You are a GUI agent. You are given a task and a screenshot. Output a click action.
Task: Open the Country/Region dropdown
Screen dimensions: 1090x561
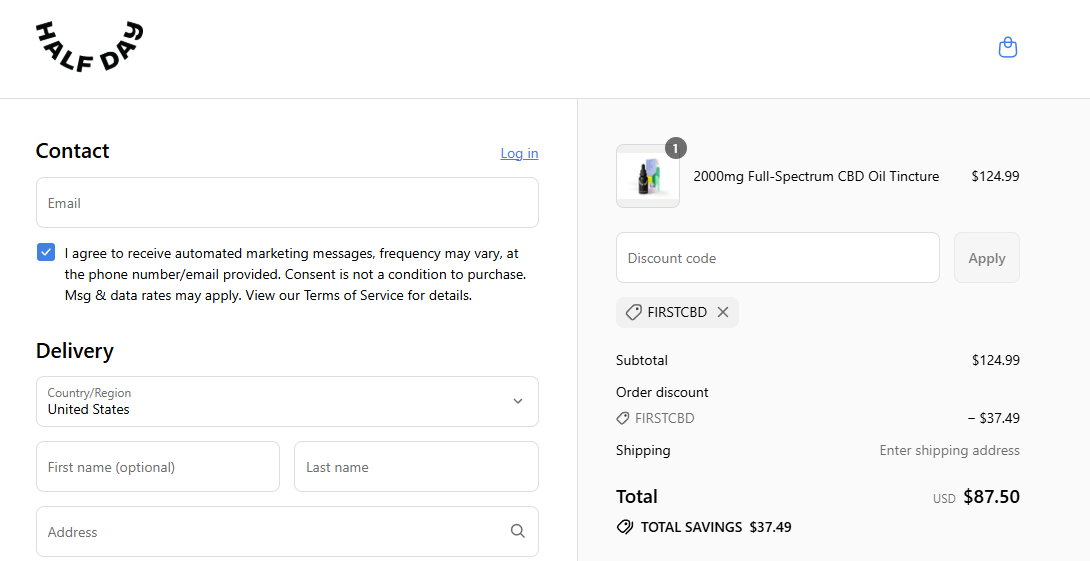[x=287, y=401]
